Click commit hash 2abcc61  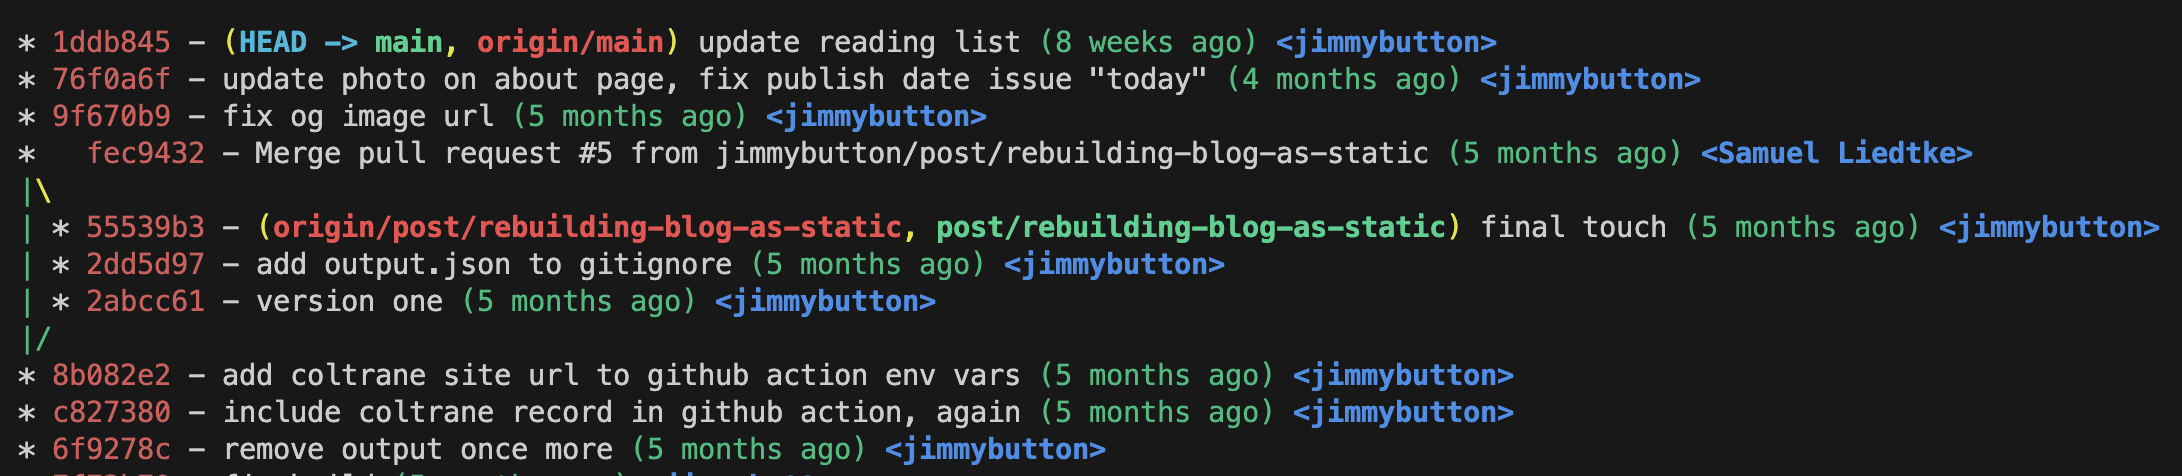tap(145, 302)
